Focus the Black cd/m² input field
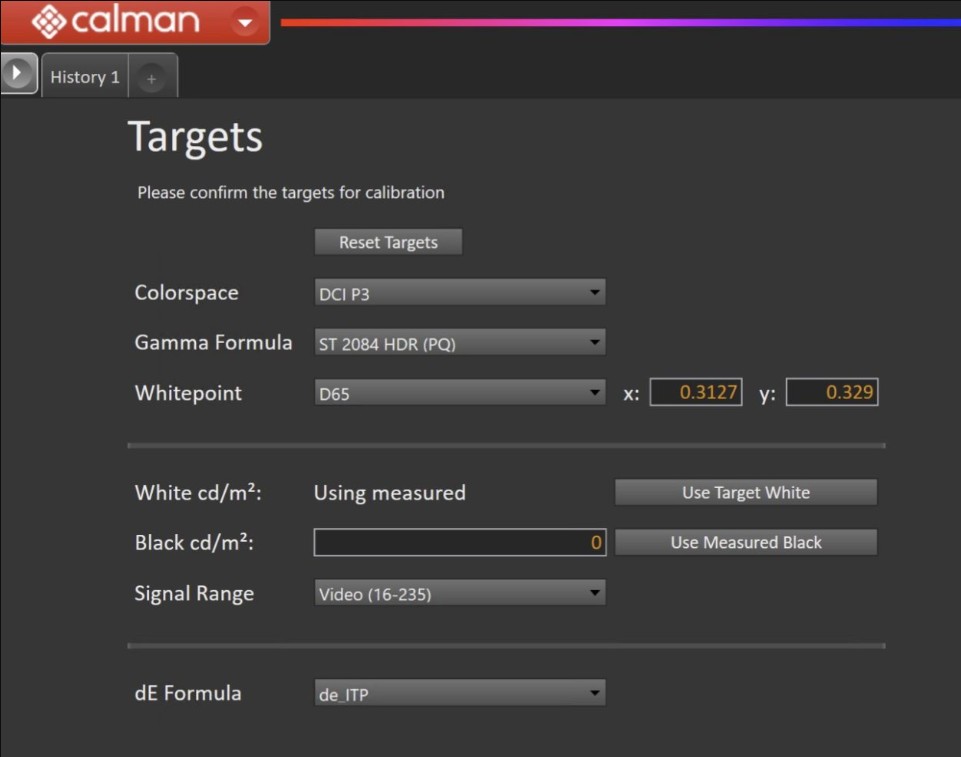Viewport: 961px width, 757px height. pyautogui.click(x=459, y=542)
